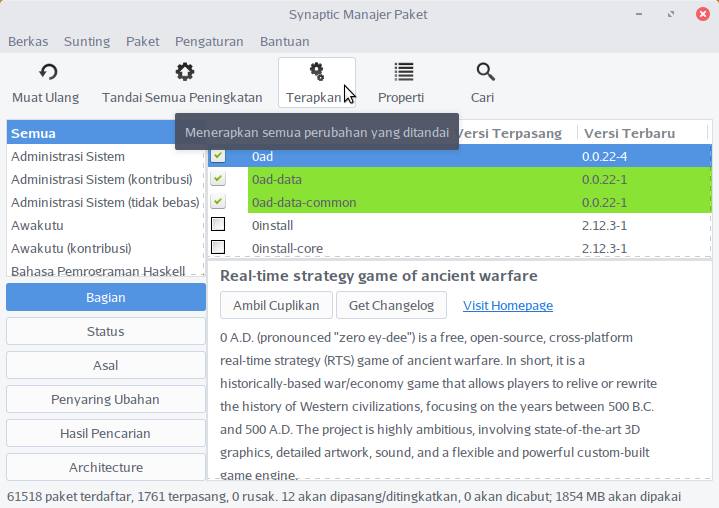719x508 pixels.
Task: Toggle the 0ad package checkbox
Action: pyautogui.click(x=218, y=156)
